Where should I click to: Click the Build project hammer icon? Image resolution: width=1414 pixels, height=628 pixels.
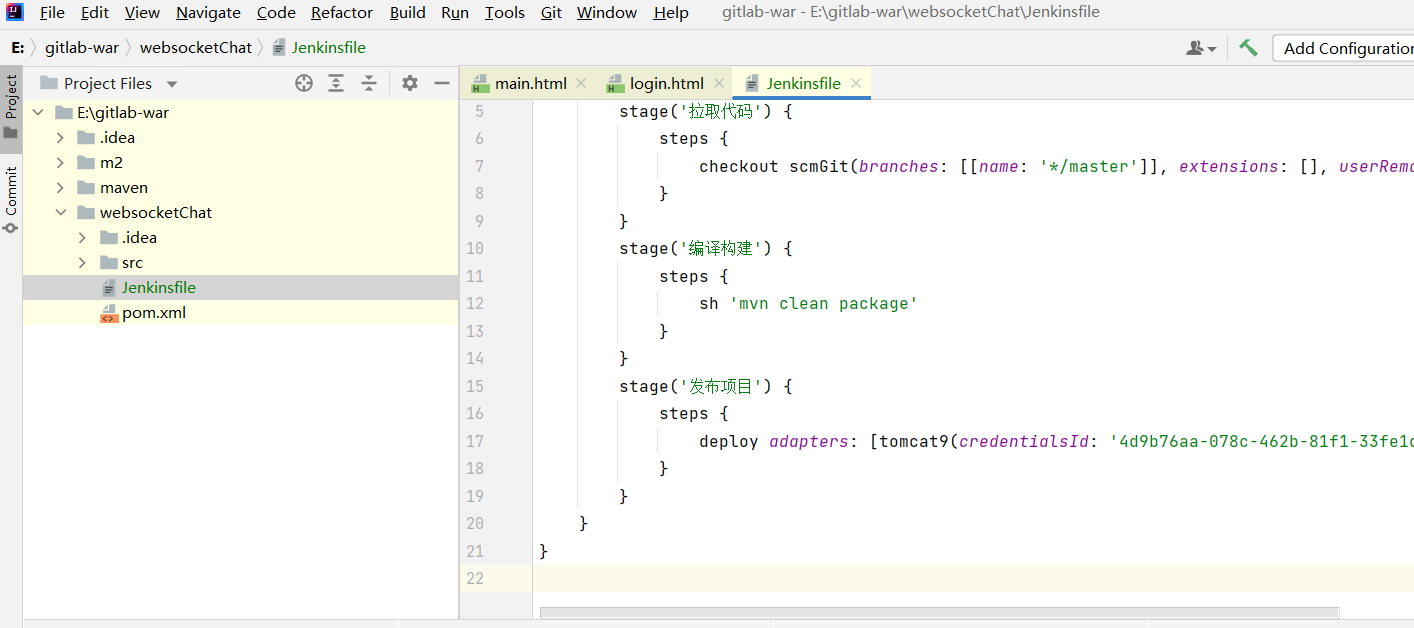(x=1248, y=48)
